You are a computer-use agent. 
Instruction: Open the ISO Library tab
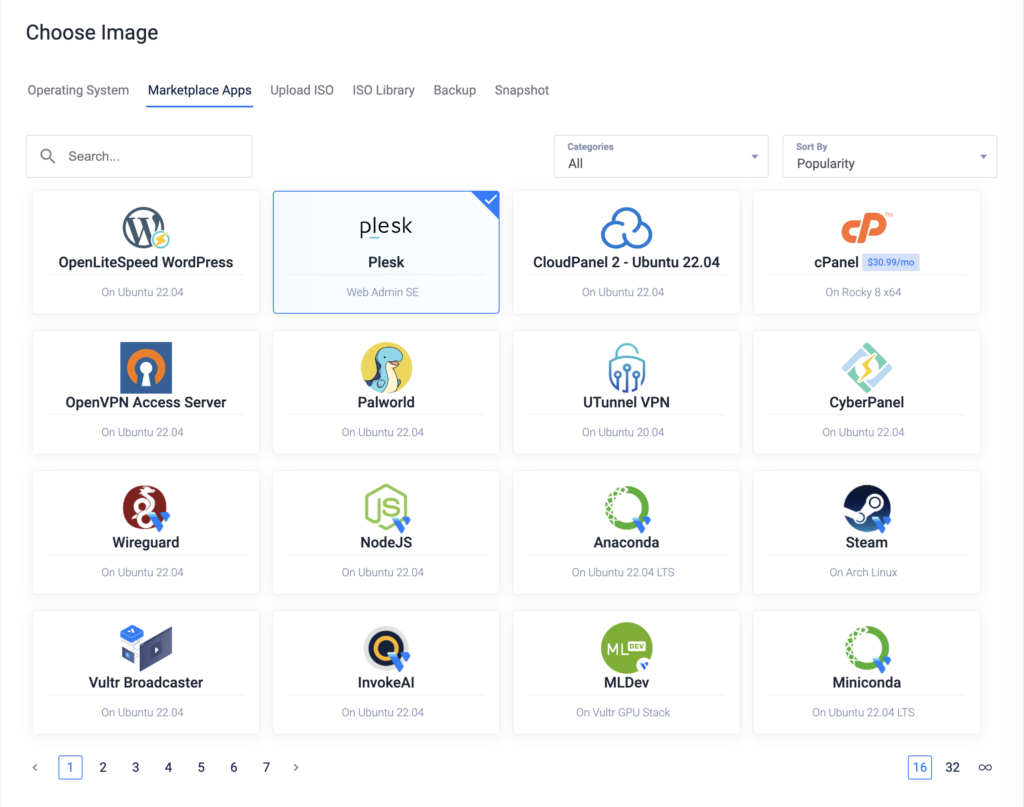coord(383,90)
